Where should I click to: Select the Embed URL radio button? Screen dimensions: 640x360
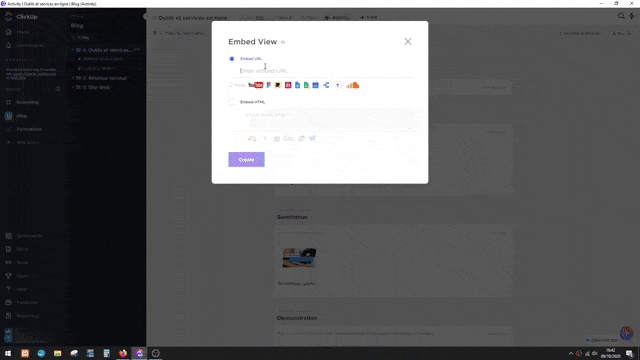point(232,59)
